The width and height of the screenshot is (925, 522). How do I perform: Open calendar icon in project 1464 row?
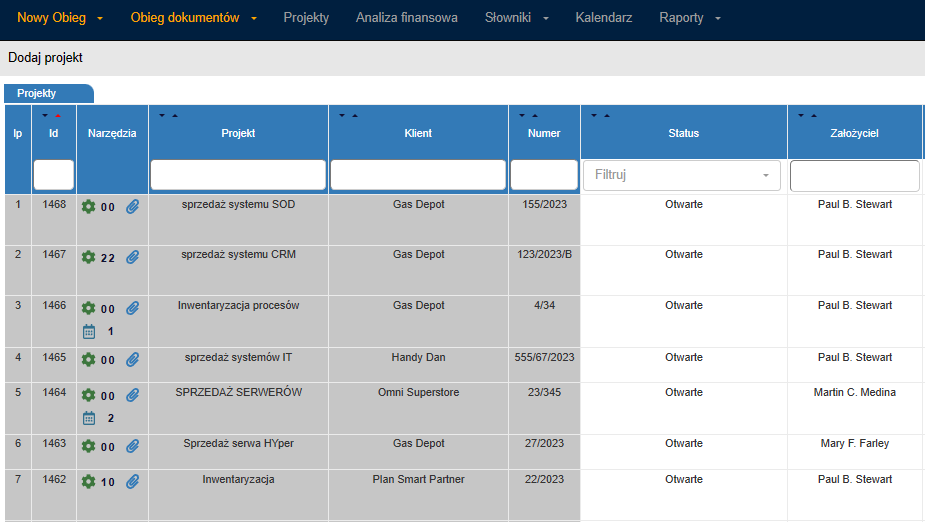(x=88, y=418)
